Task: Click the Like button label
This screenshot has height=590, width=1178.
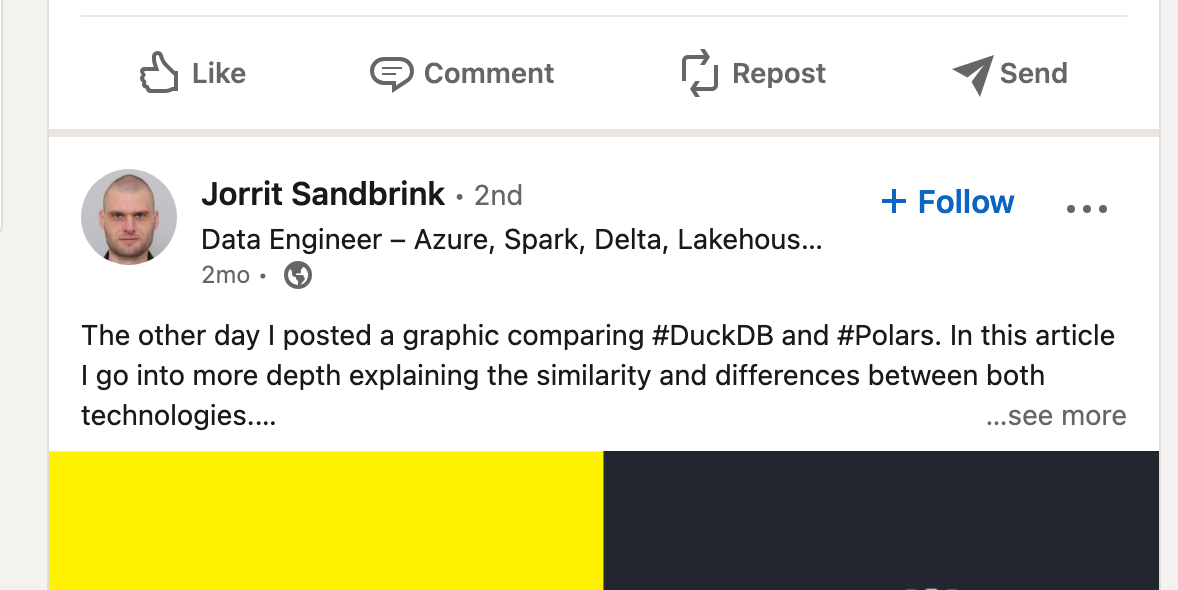Action: point(218,73)
